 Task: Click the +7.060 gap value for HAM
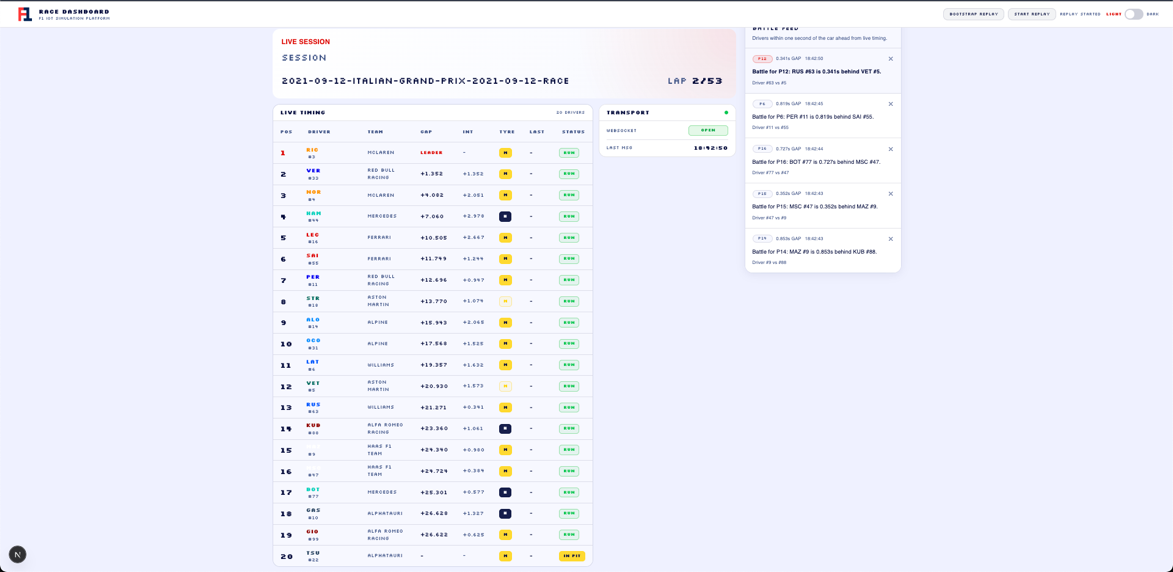click(433, 216)
